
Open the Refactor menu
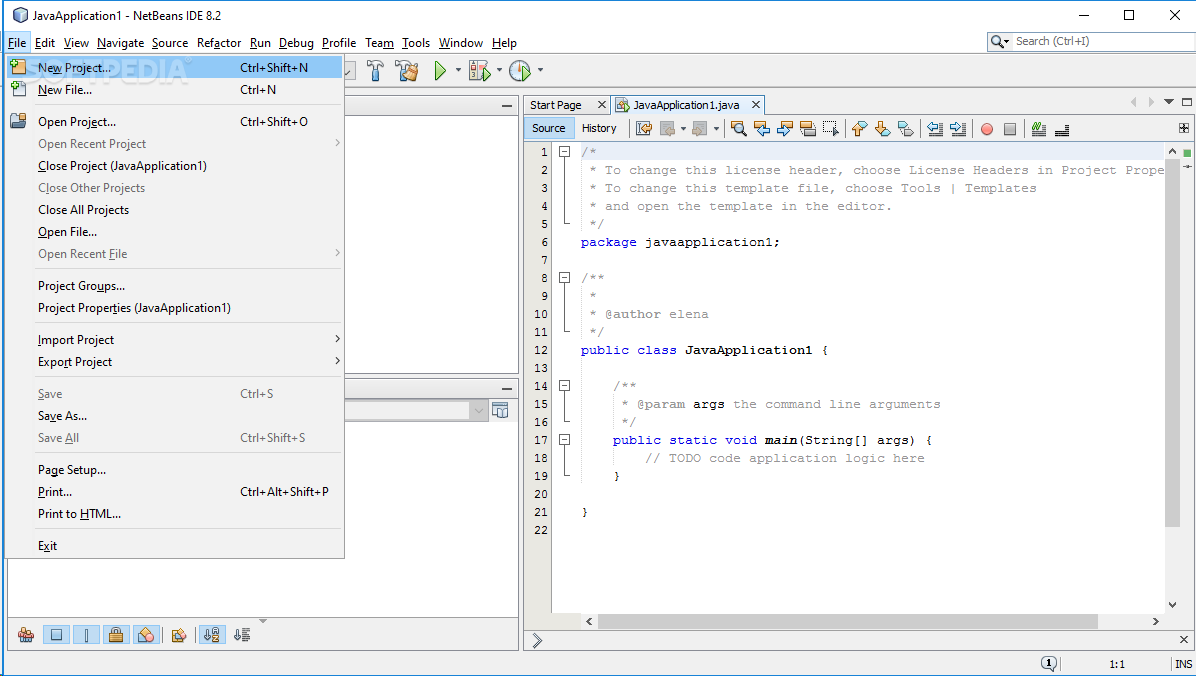[x=219, y=43]
